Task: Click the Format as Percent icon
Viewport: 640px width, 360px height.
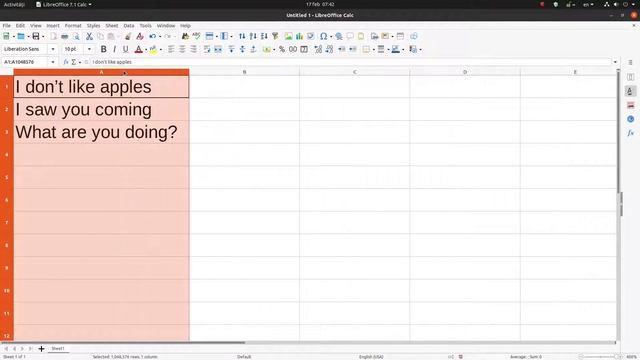Action: [282, 49]
